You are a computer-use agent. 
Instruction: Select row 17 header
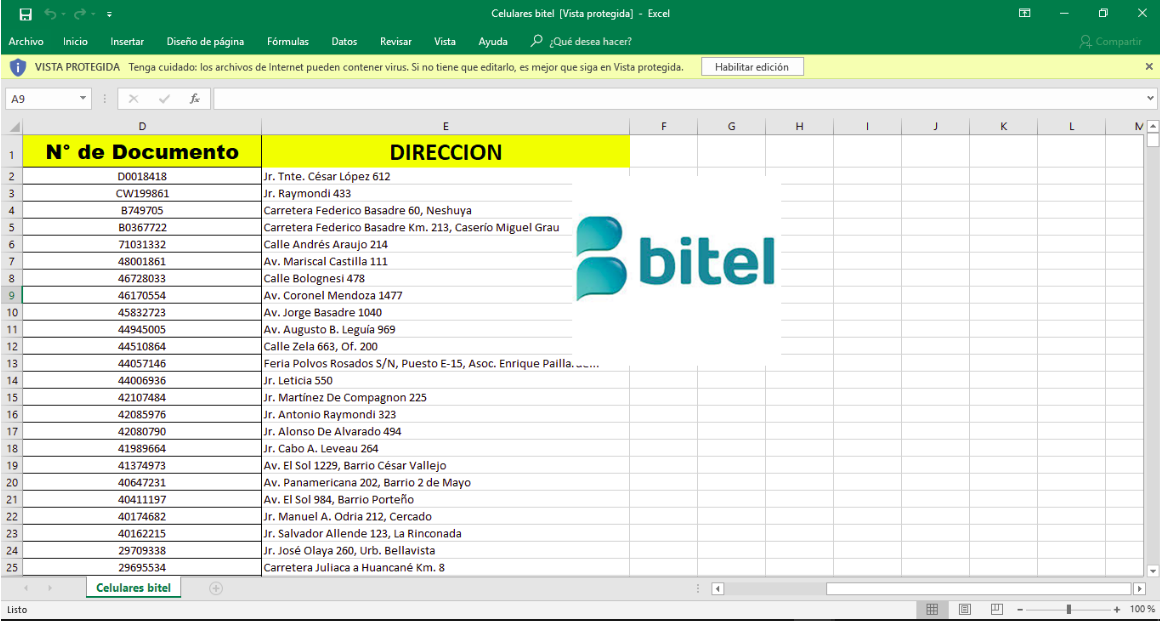[x=11, y=432]
